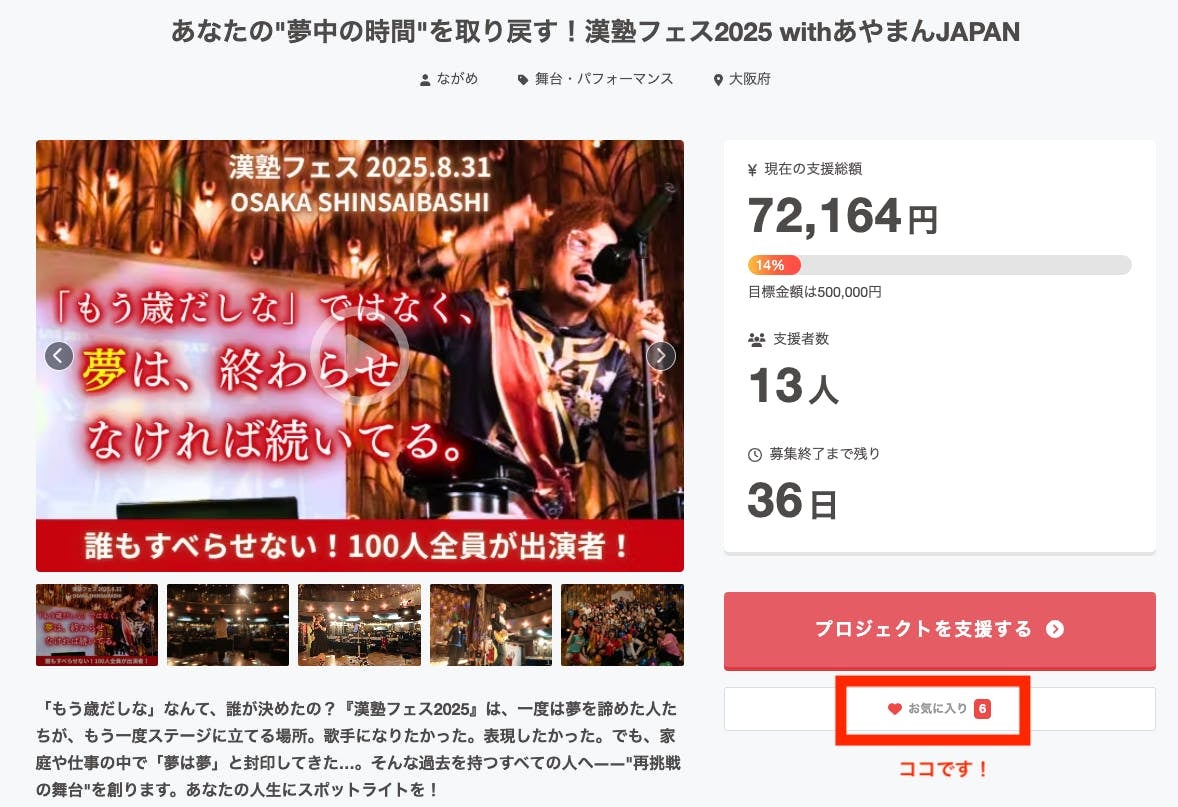Select the fifth thumbnail of group photo
Screen dimensions: 1178x807
point(622,625)
